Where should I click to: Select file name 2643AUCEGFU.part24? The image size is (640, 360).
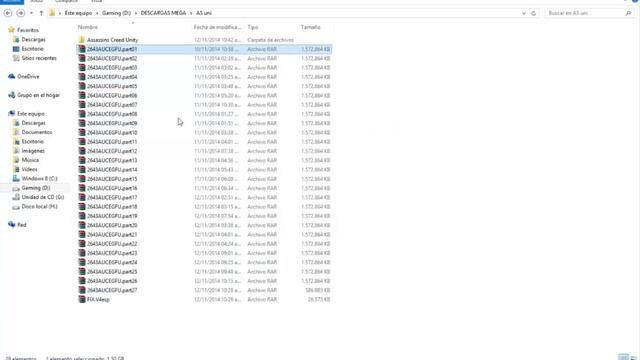coord(112,262)
